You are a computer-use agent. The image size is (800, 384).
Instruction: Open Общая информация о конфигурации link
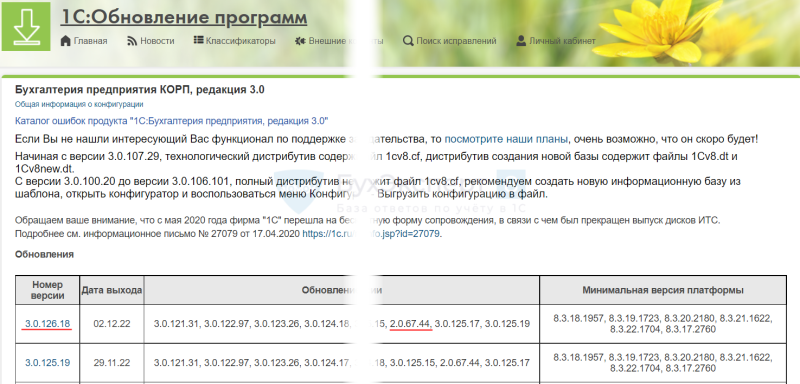tap(79, 104)
